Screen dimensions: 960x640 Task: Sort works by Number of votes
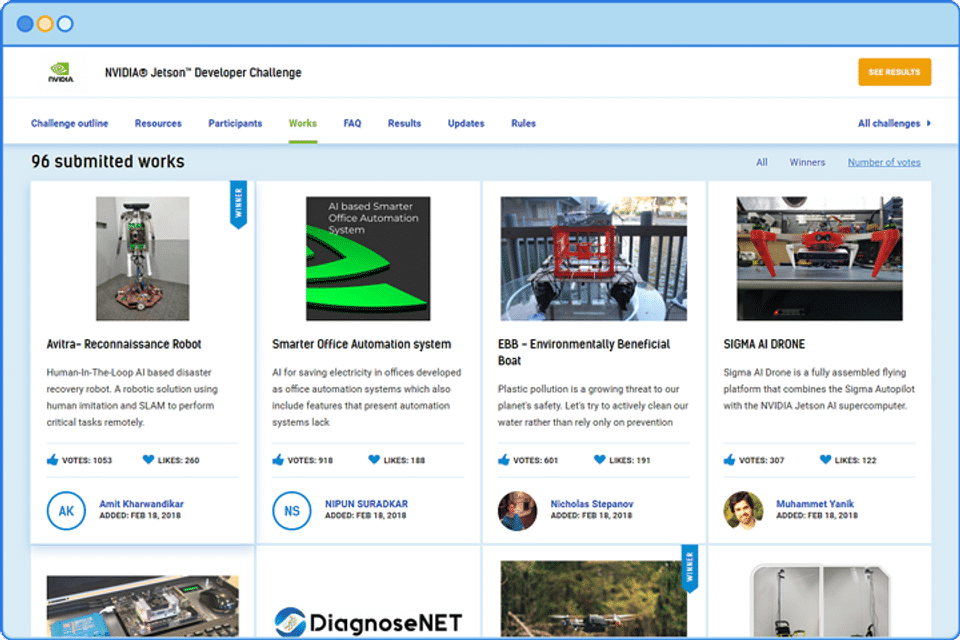point(884,162)
